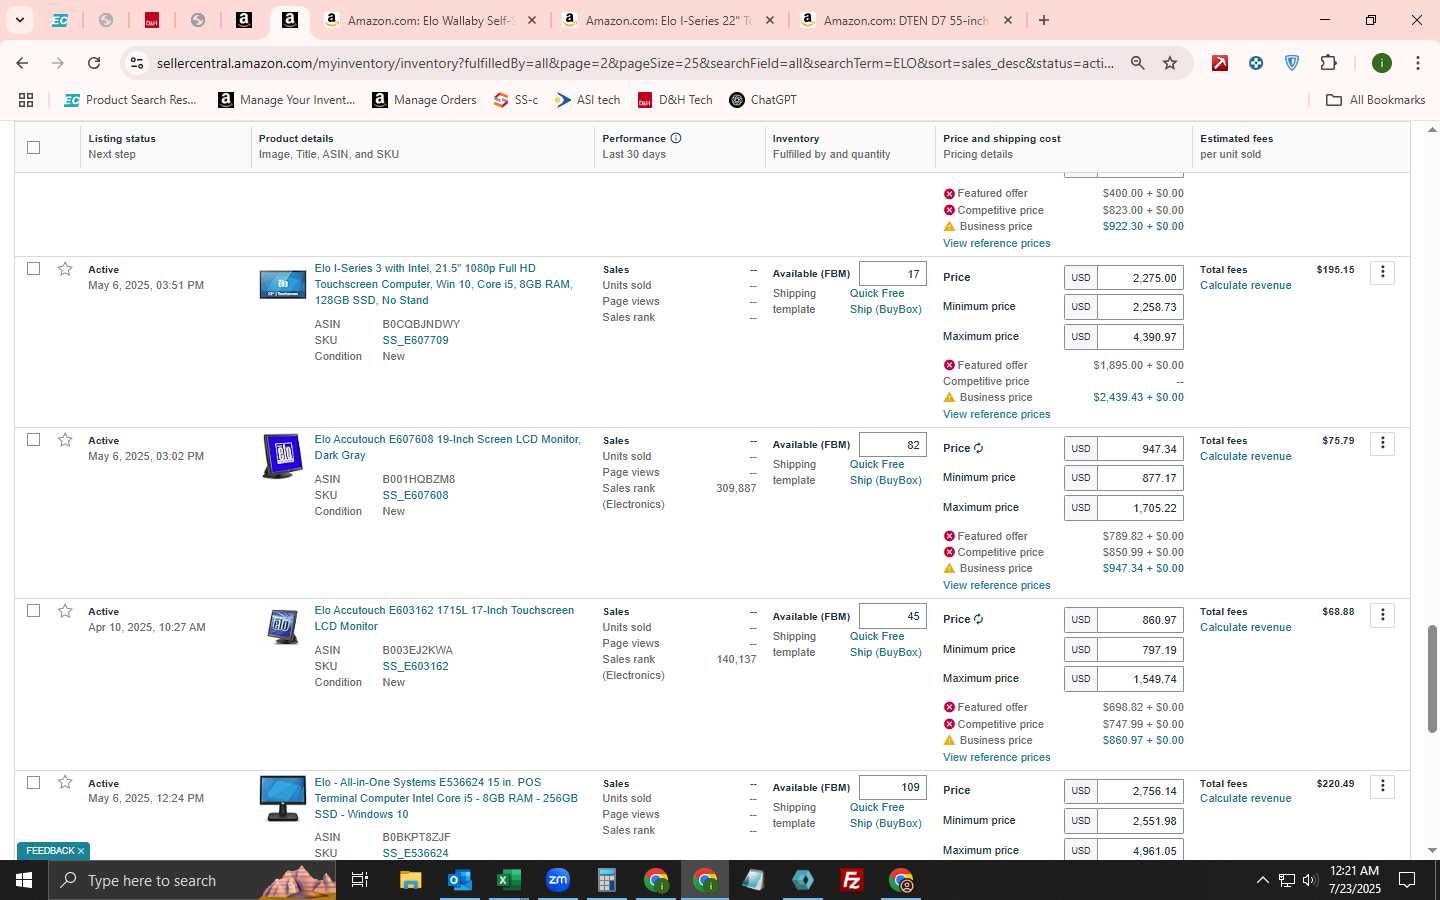Open All Bookmarks folder

pos(1375,100)
